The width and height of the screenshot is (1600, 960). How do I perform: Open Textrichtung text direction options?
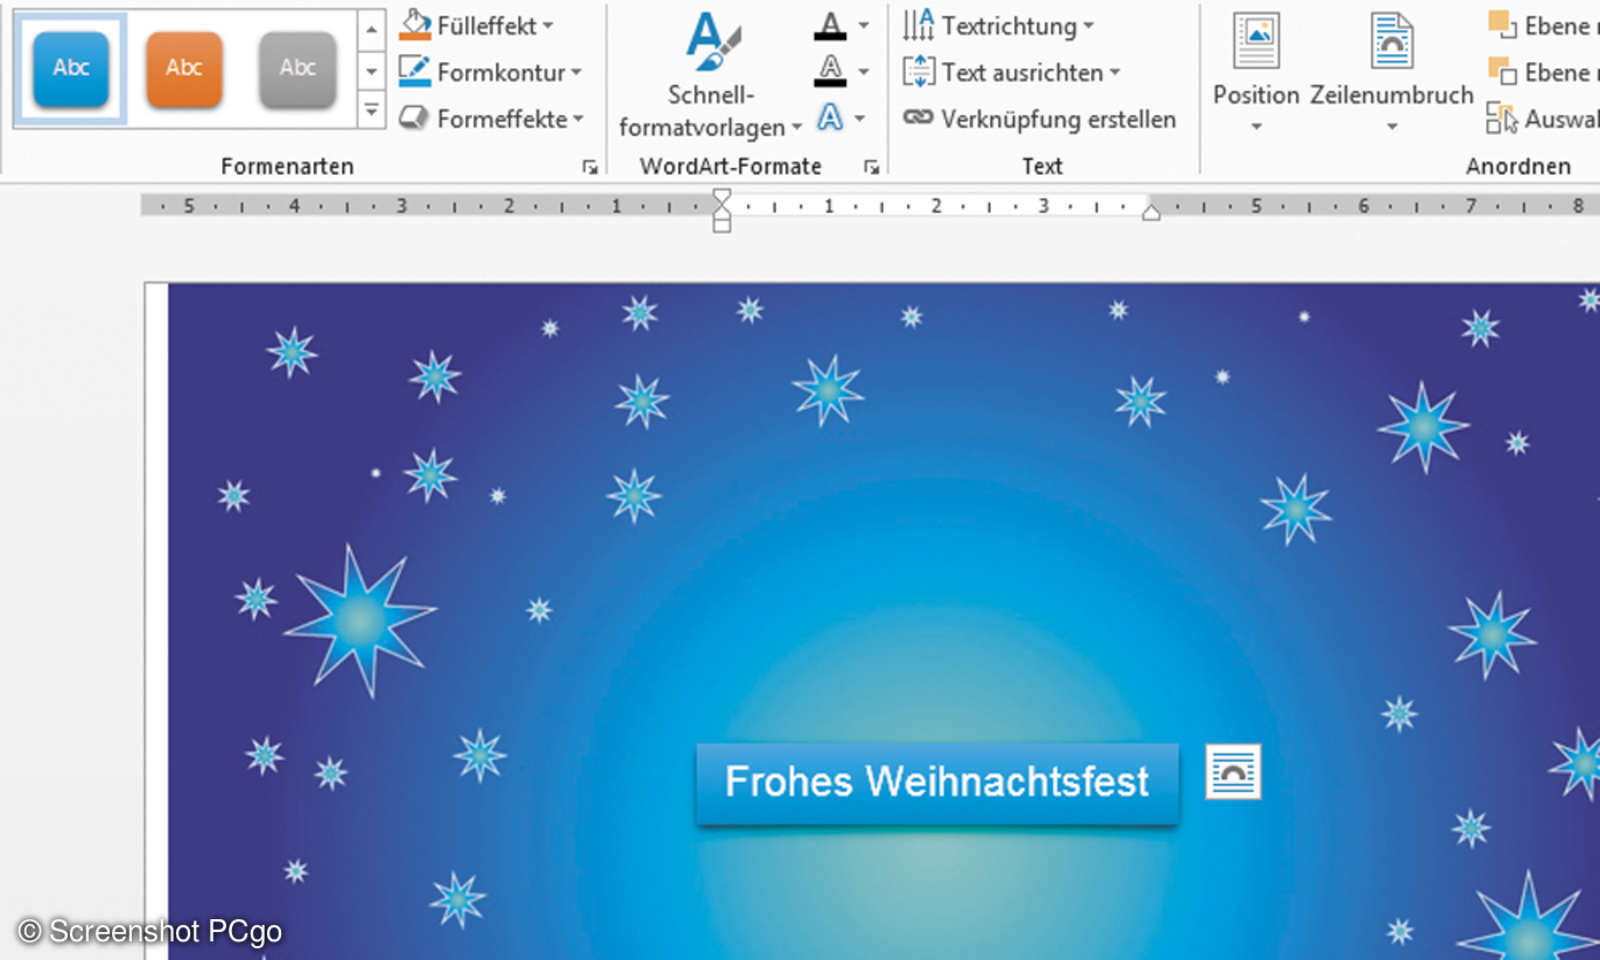click(x=1000, y=25)
